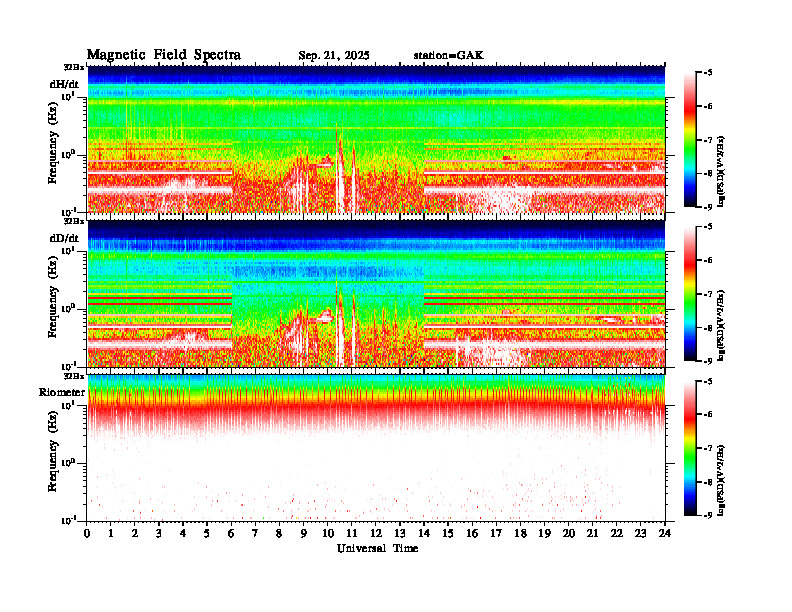Click the log(PSD) label beside dH/dt color bar

click(722, 171)
